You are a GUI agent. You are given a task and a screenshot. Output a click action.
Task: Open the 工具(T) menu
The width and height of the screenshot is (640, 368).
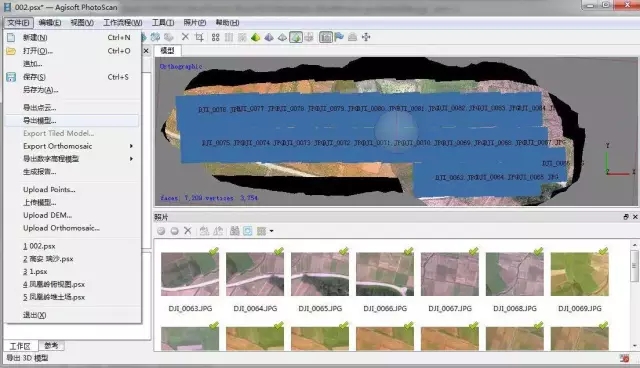tap(163, 22)
